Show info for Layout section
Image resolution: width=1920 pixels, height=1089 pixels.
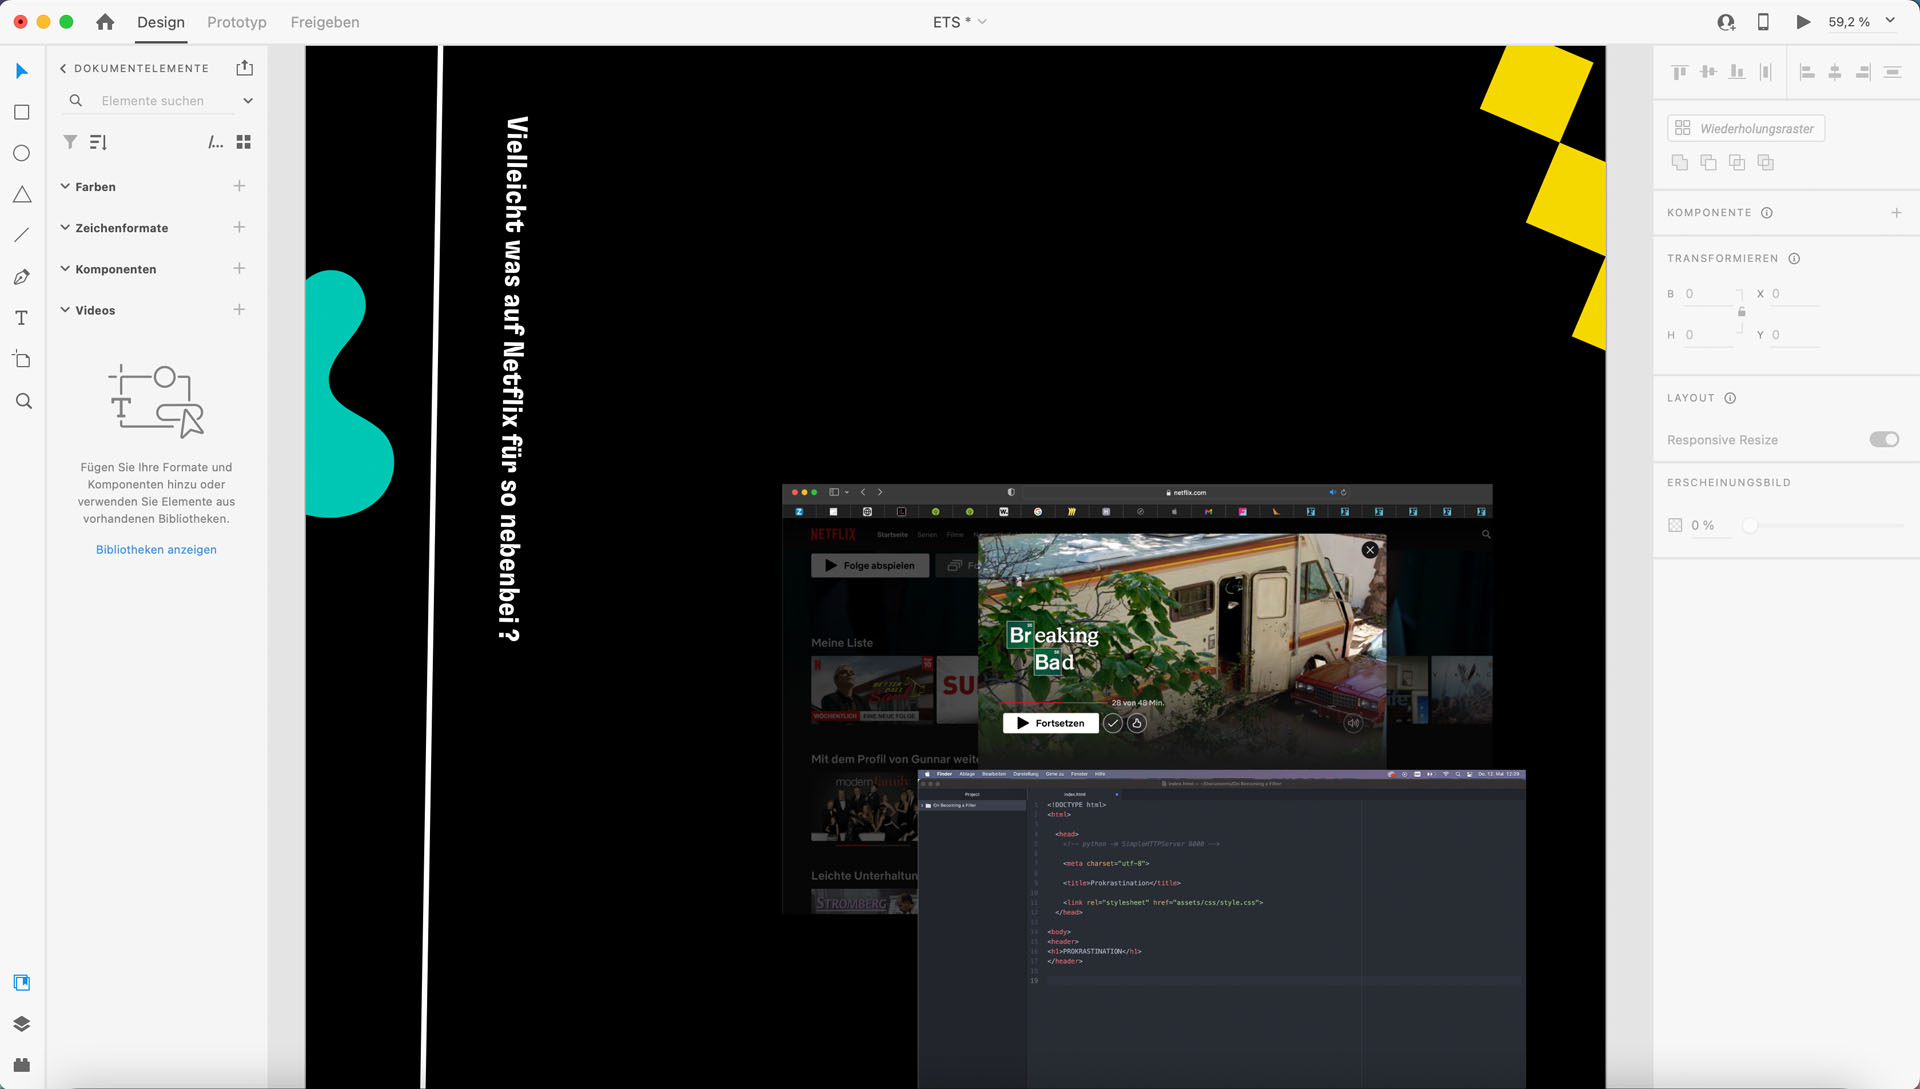[x=1730, y=398]
